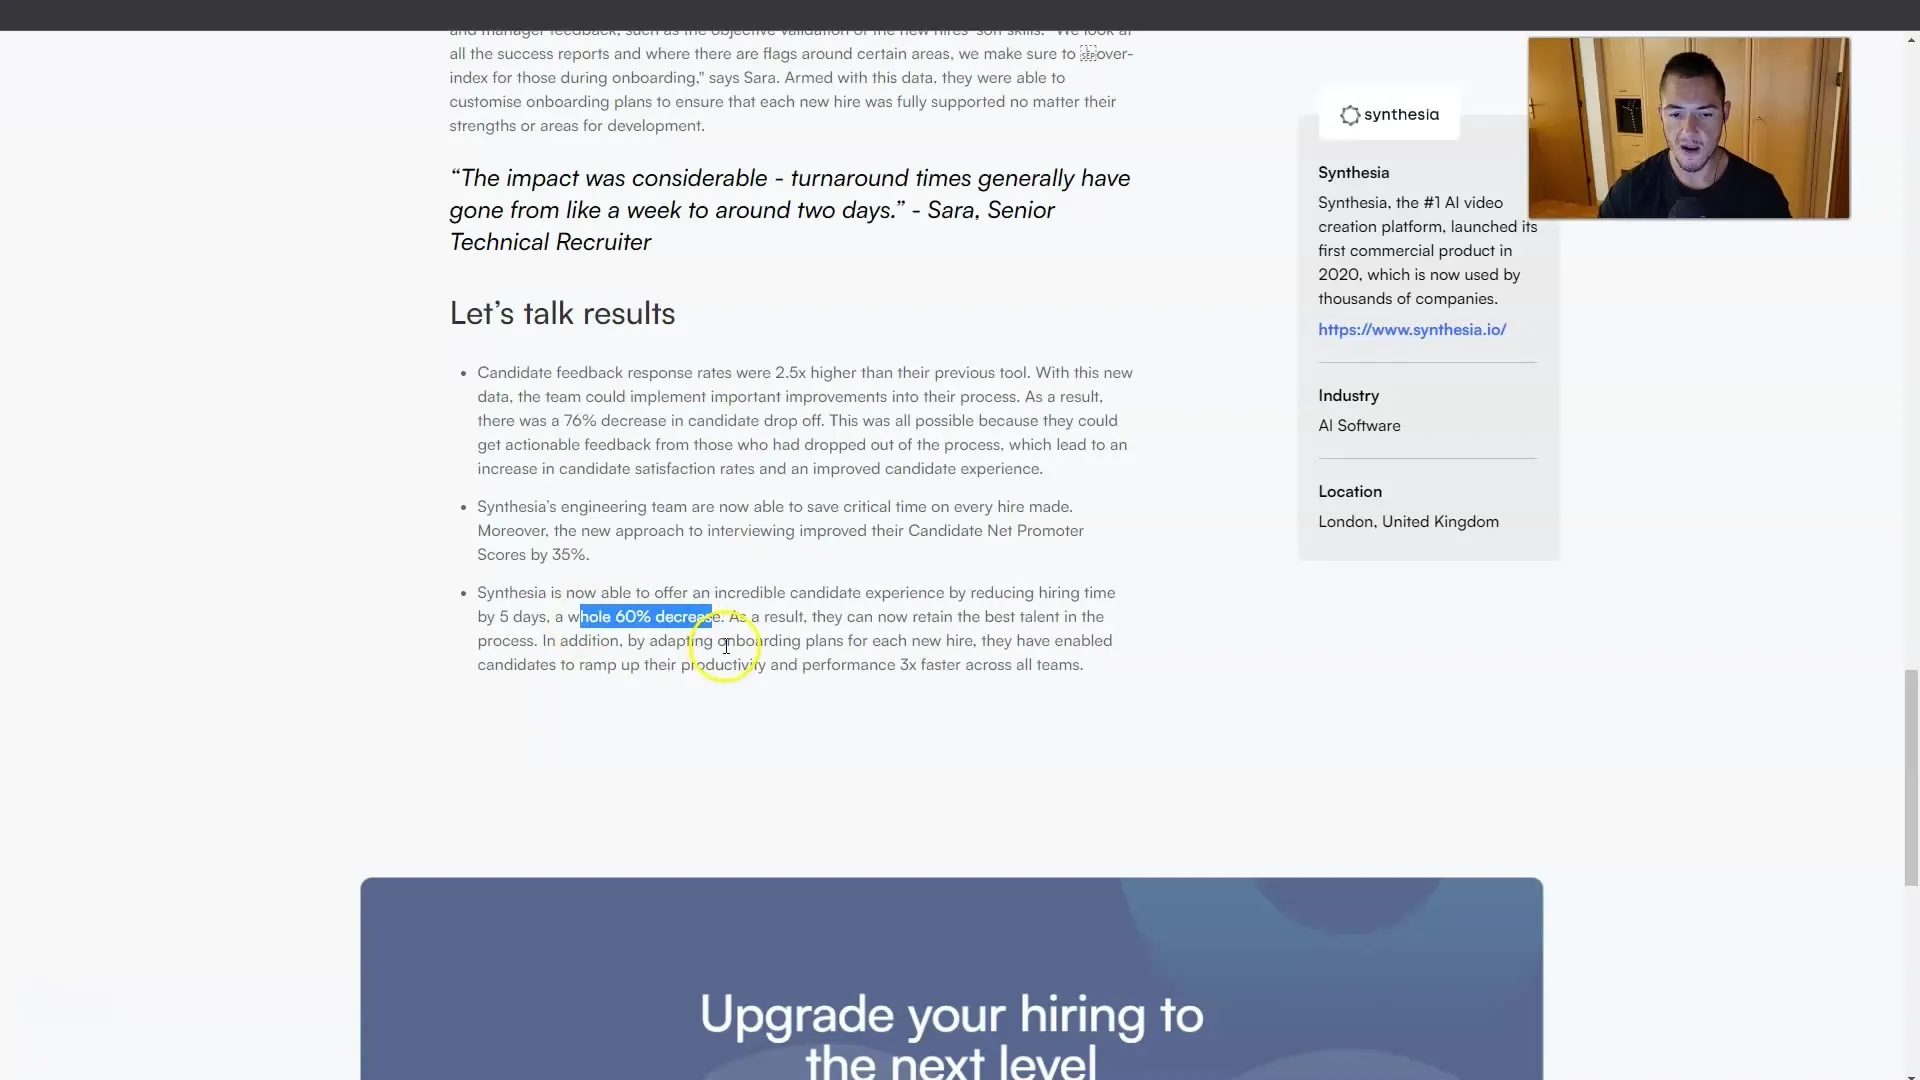Expand the Industry section details

tap(1348, 394)
